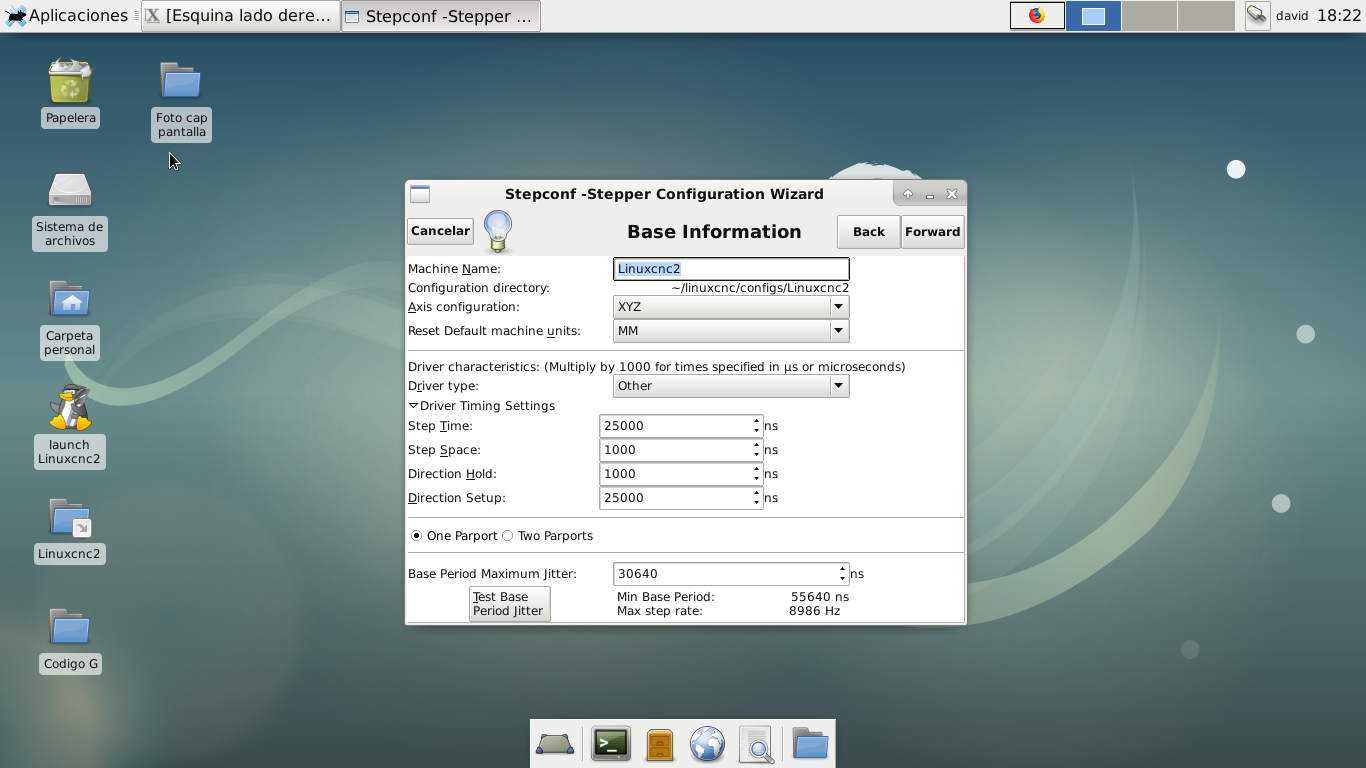Screen dimensions: 1366x768
Task: Click the drive notification tray icon
Action: click(x=1257, y=15)
